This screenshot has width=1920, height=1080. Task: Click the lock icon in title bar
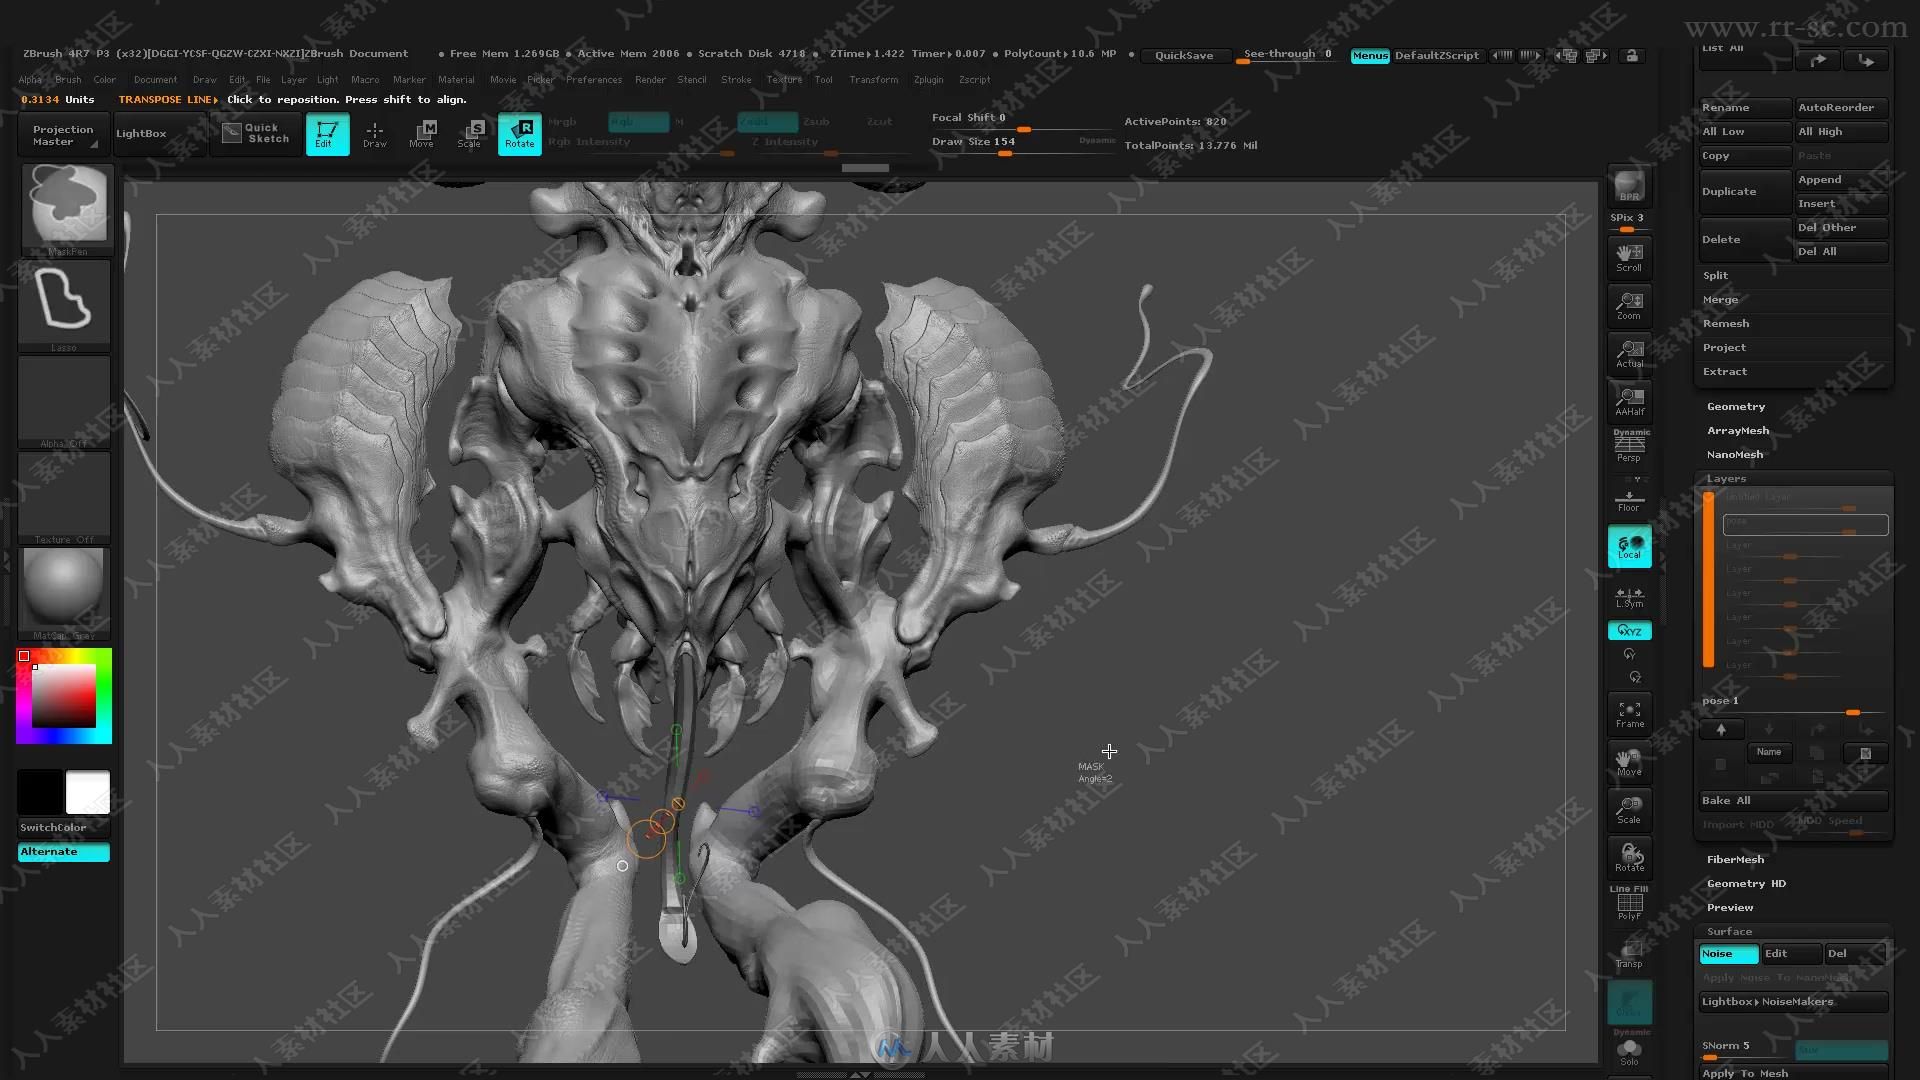[x=1632, y=56]
